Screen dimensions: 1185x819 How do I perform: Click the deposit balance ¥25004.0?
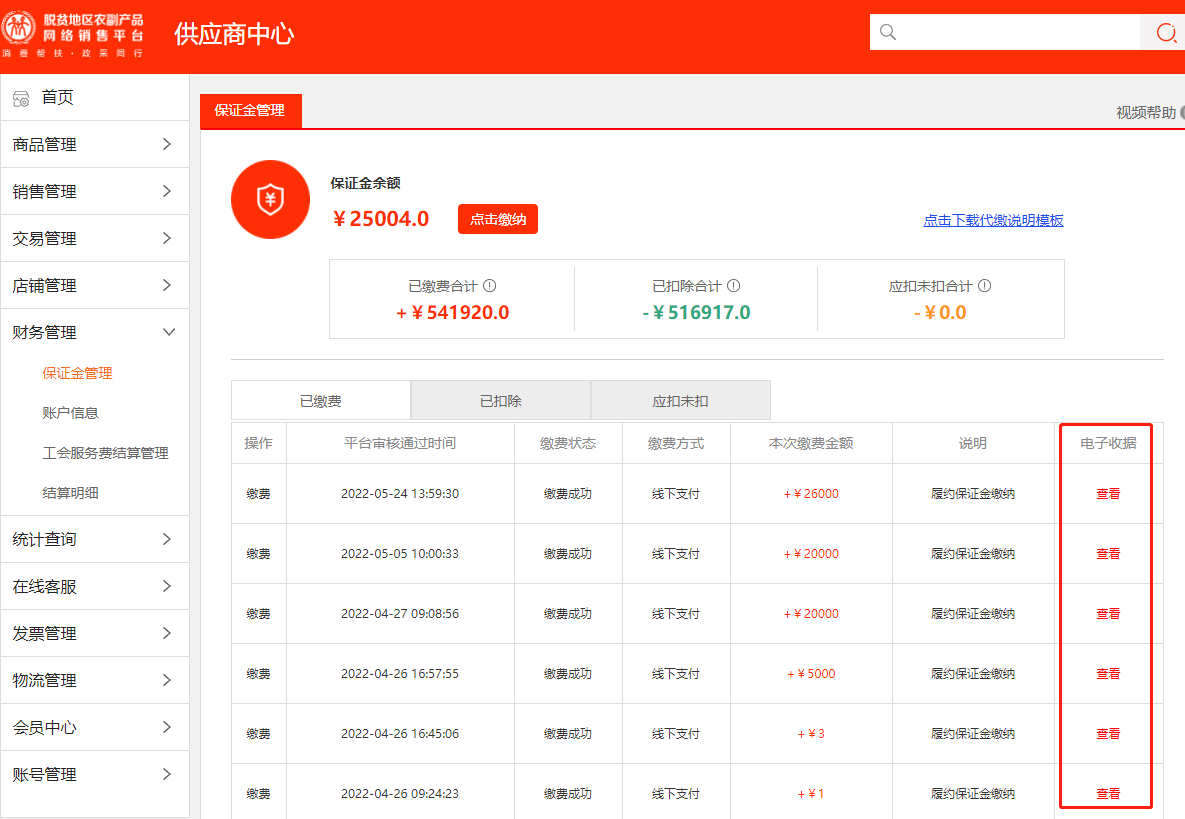click(x=381, y=218)
